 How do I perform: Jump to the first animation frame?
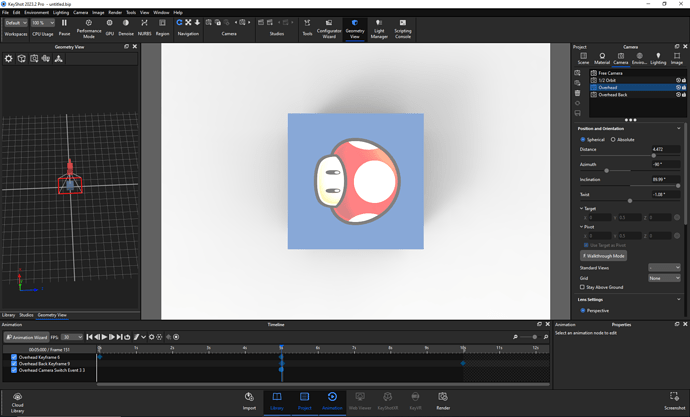[x=89, y=337]
